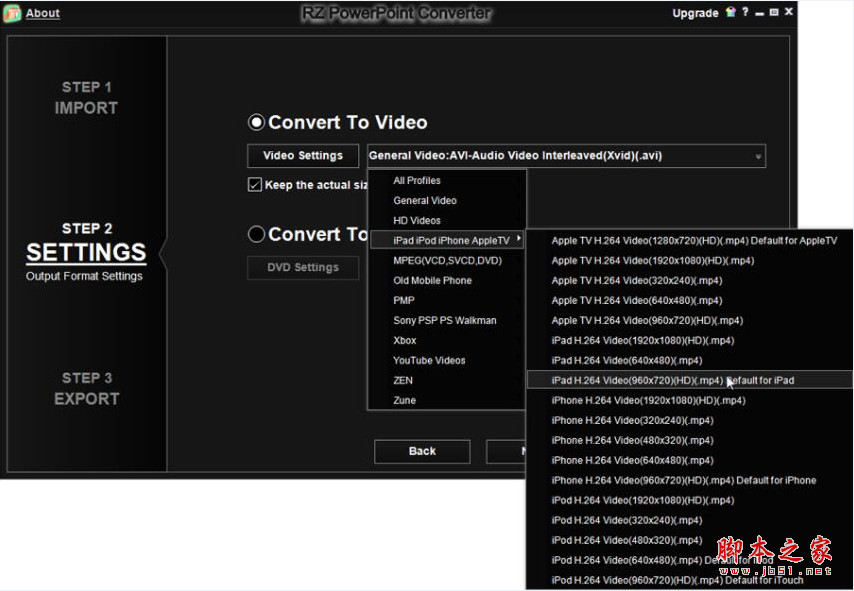Choose General Video category
The width and height of the screenshot is (854, 591).
click(x=447, y=200)
